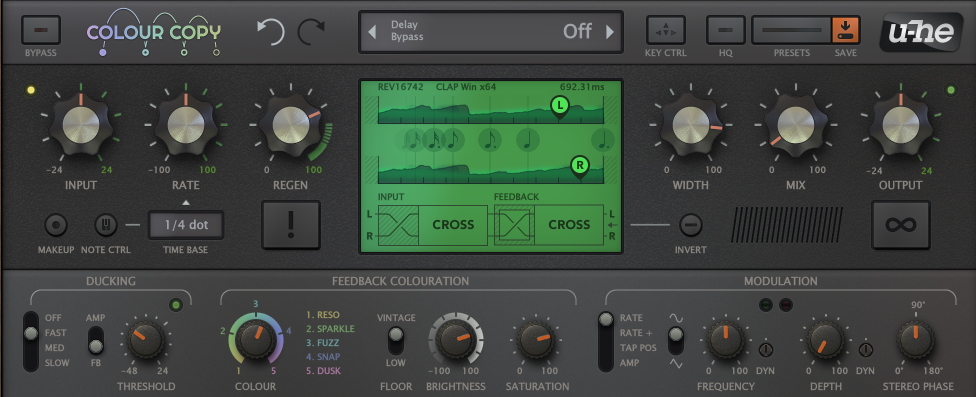This screenshot has width=976, height=397.
Task: Toggle the Bypass button
Action: point(40,30)
